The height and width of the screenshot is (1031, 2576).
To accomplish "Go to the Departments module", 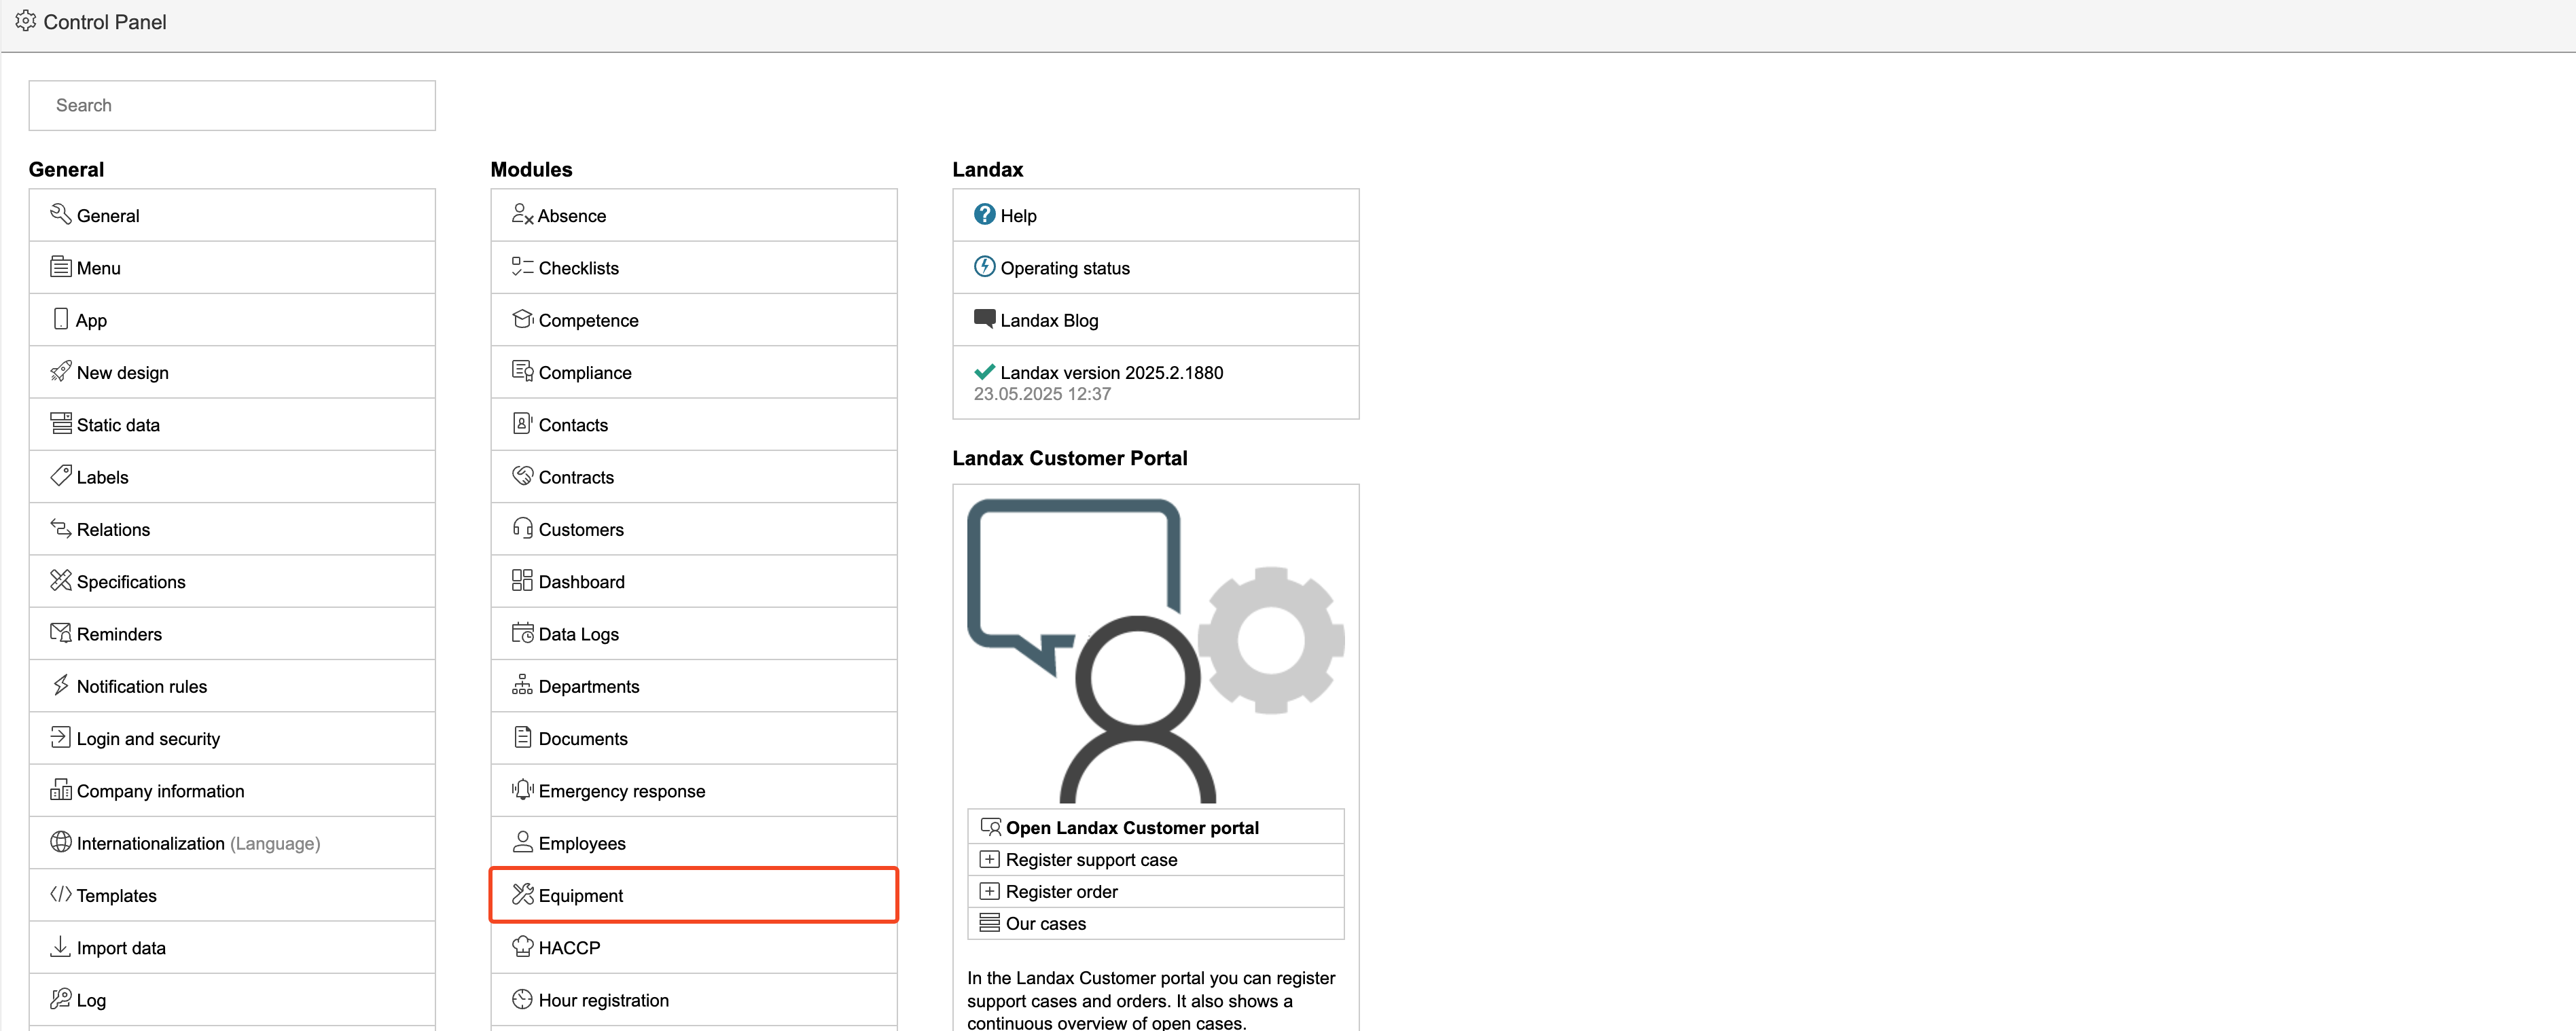I will pos(588,686).
